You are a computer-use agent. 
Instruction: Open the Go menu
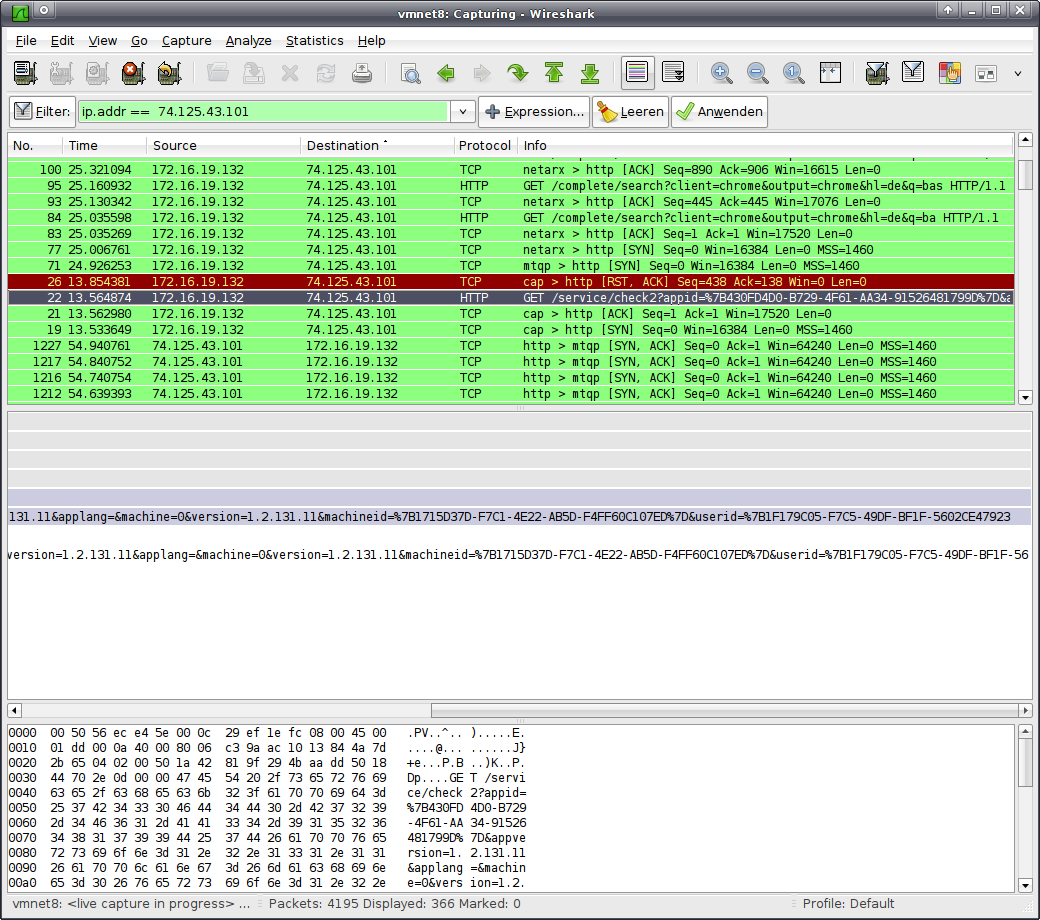click(139, 40)
